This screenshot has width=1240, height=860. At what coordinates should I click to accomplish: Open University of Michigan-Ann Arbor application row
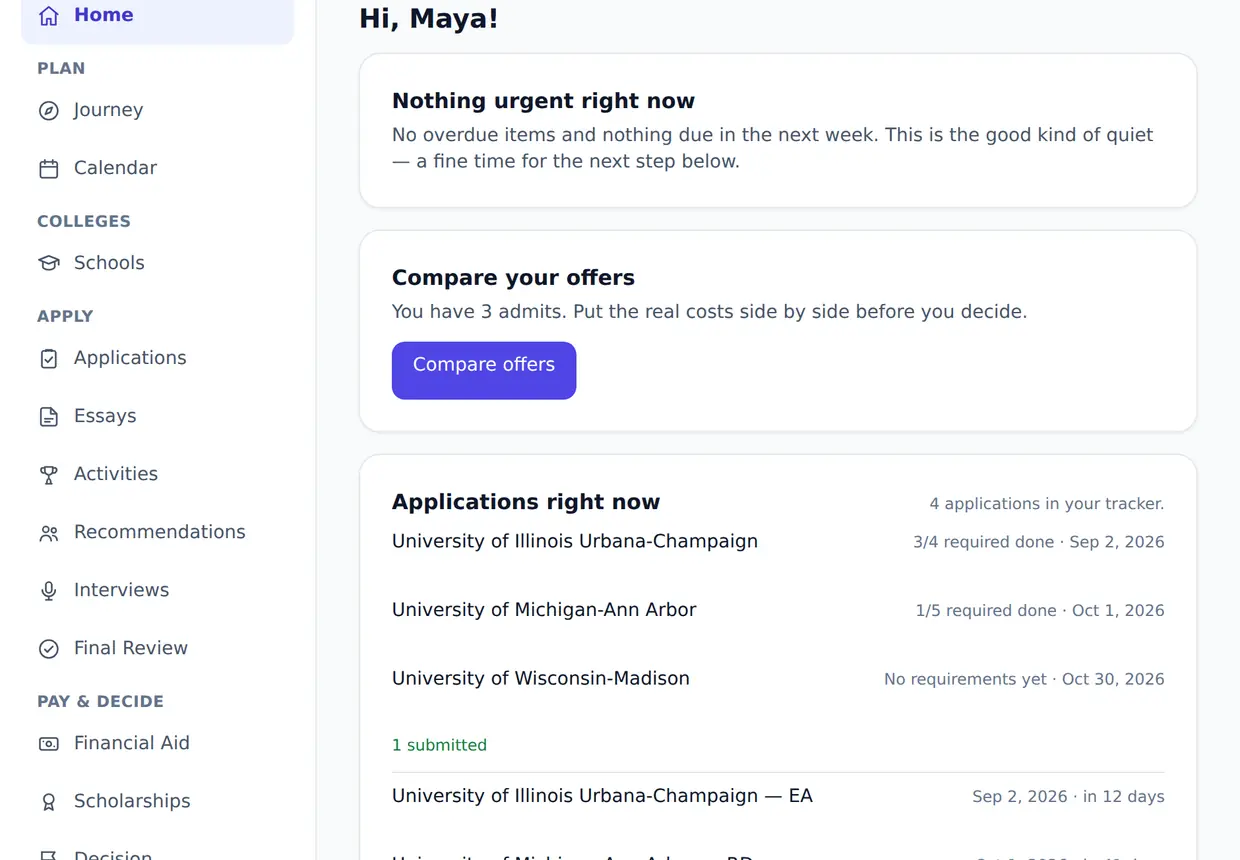[778, 610]
